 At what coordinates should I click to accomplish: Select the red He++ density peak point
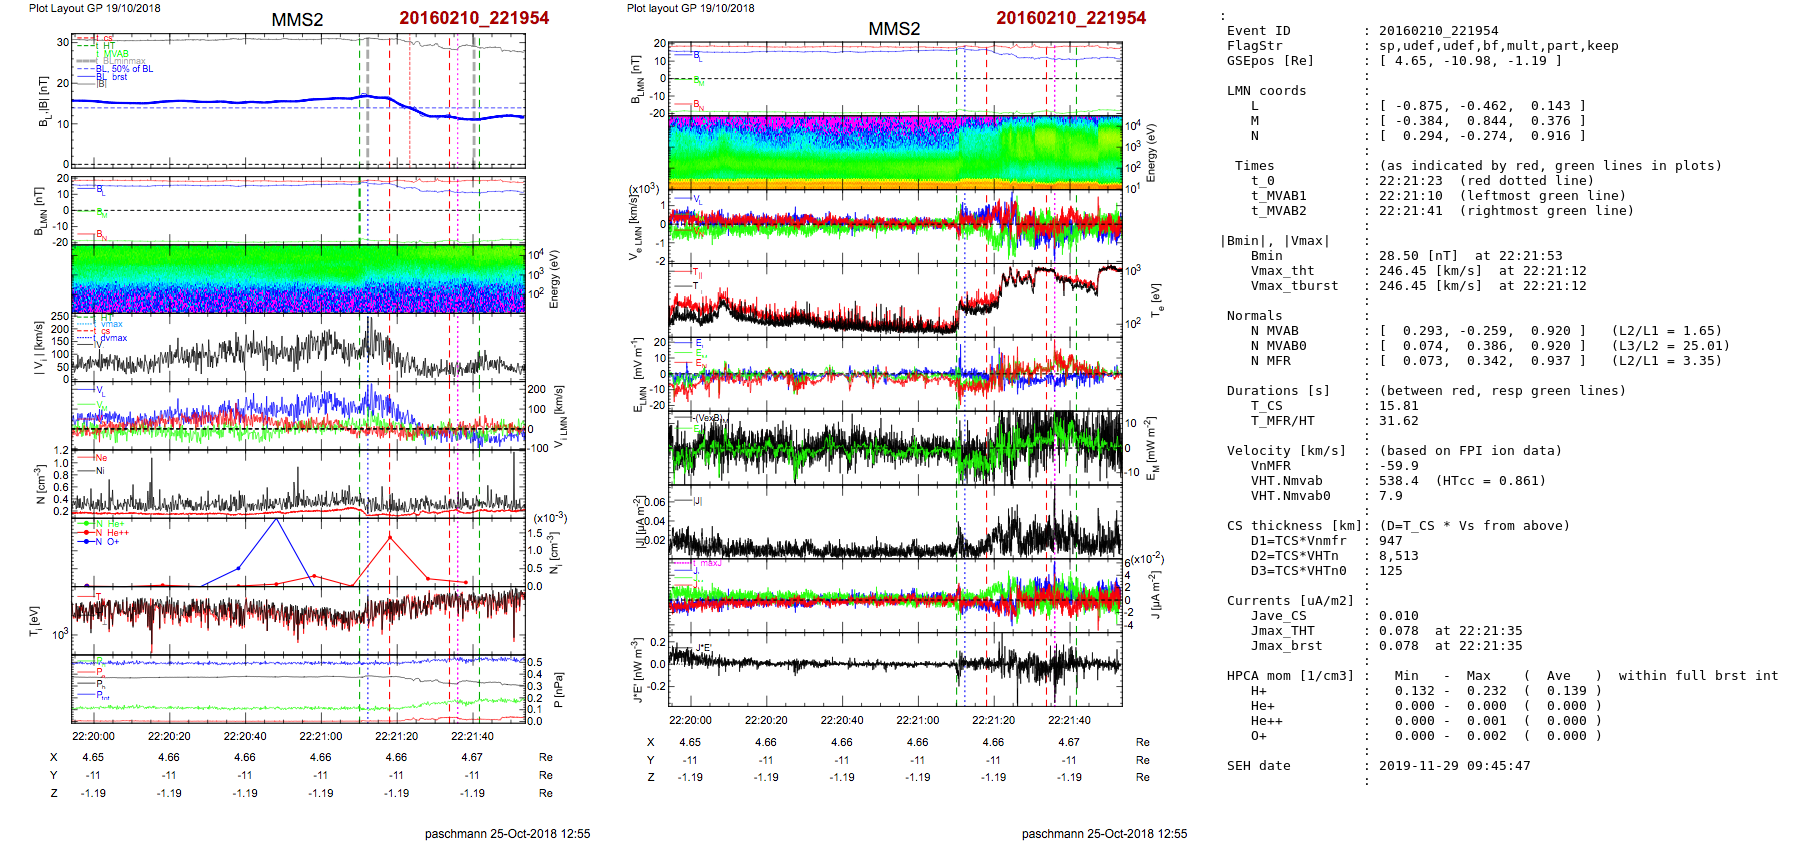[x=390, y=538]
